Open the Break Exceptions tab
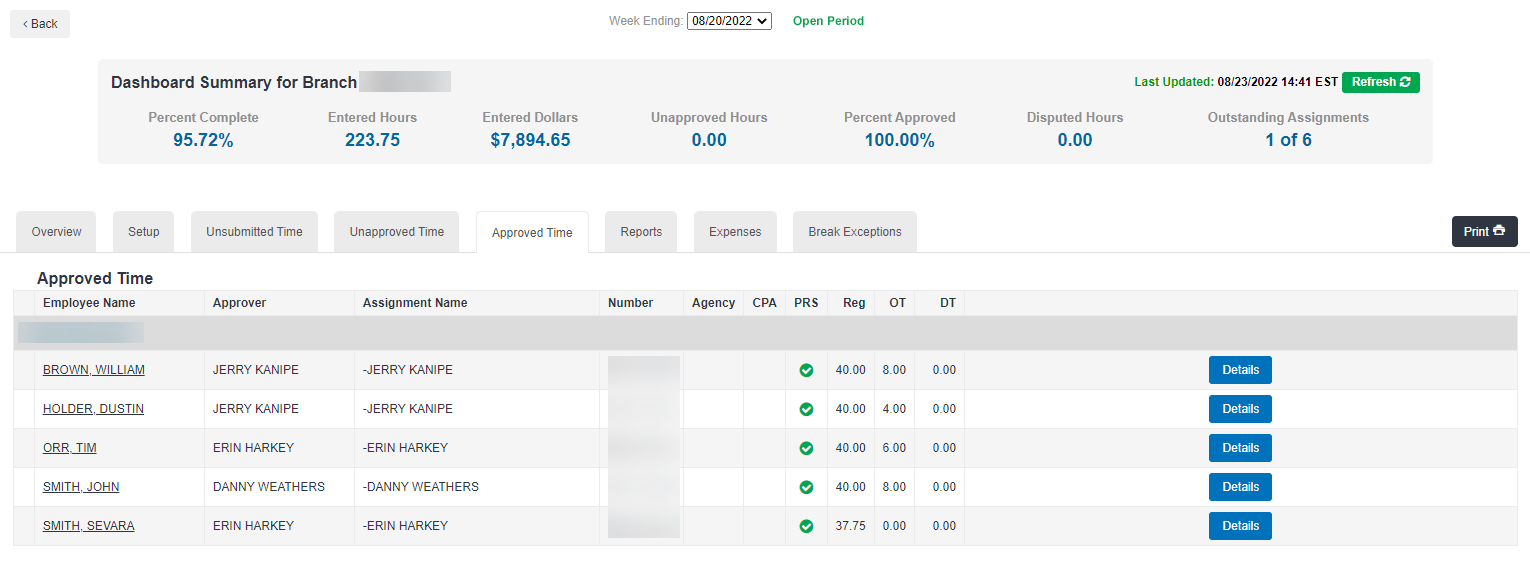The height and width of the screenshot is (566, 1530). tap(854, 232)
